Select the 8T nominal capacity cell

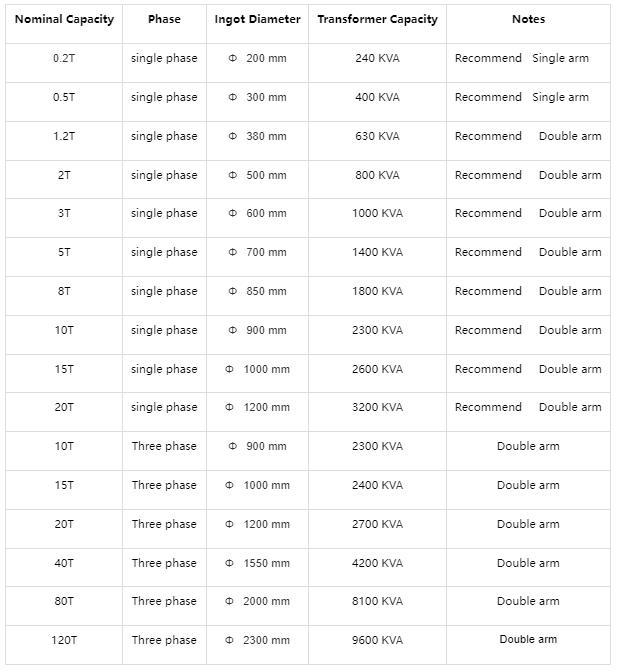[x=64, y=291]
